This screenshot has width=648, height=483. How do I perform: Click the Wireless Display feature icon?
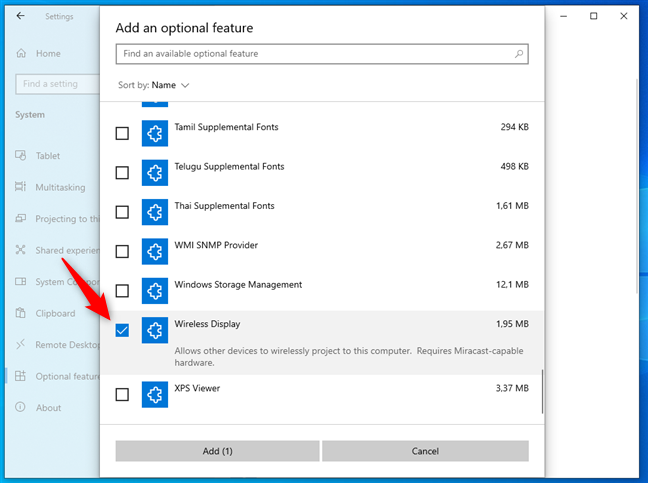point(155,330)
